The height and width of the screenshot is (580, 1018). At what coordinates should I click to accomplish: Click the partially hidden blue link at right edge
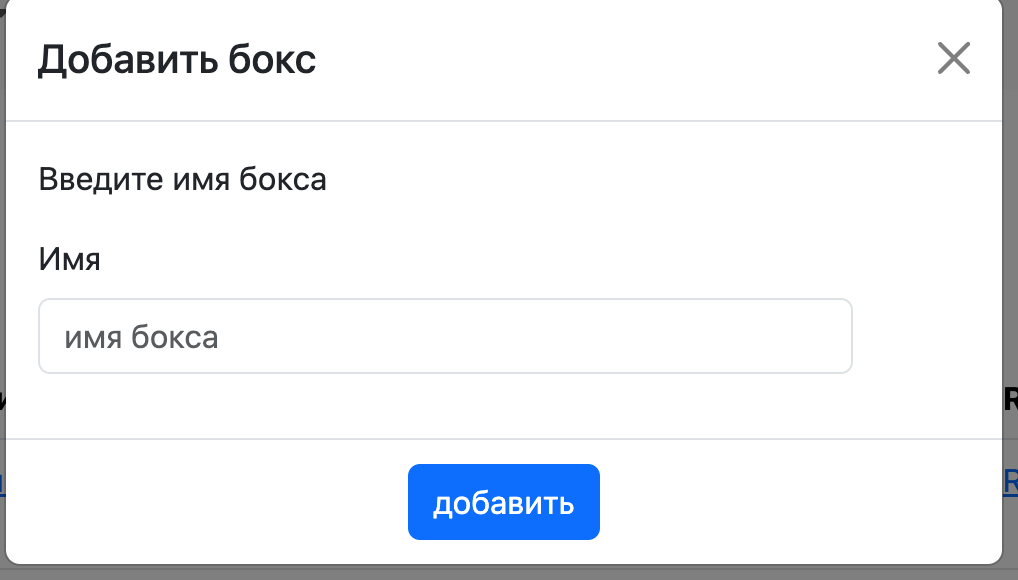pos(1011,481)
